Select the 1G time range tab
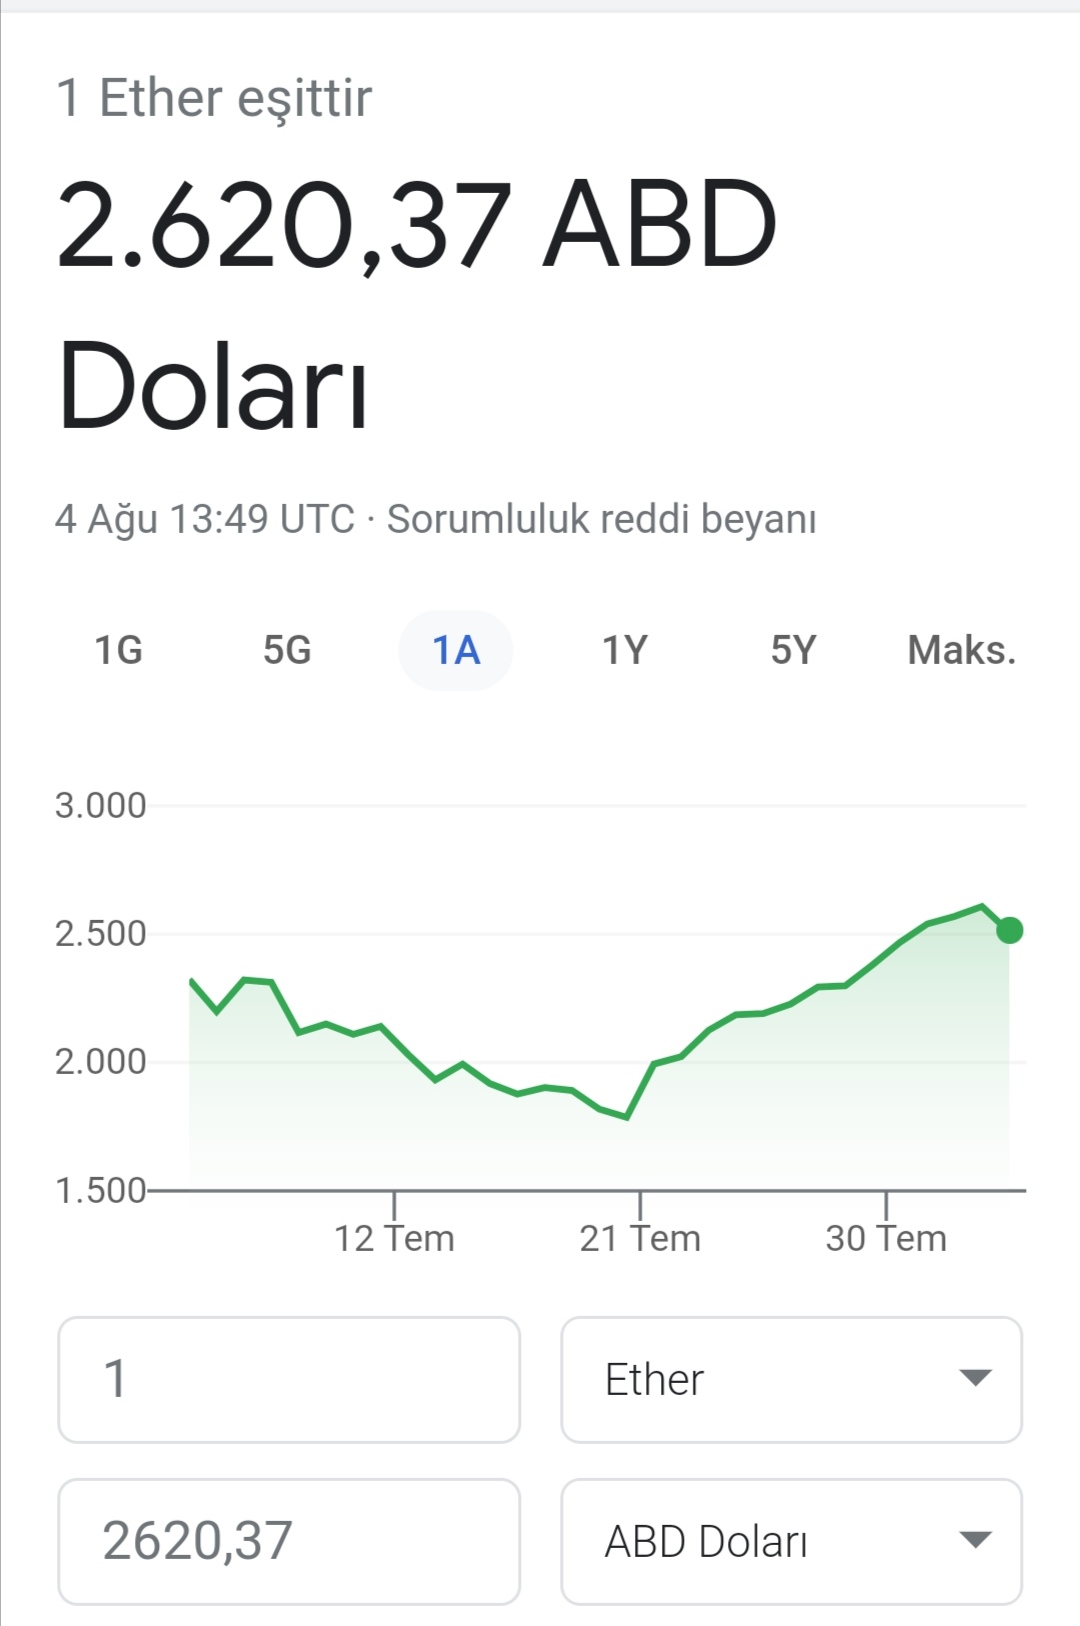1080x1626 pixels. (119, 650)
